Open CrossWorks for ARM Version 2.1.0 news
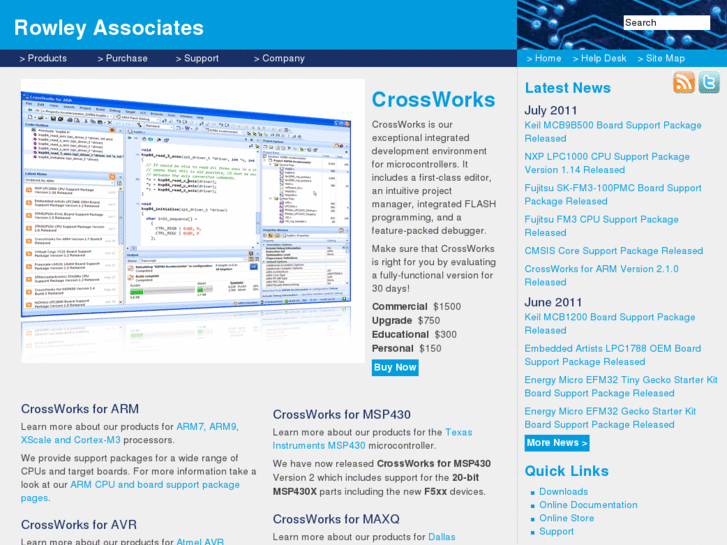Viewport: 727px width, 545px height. (x=601, y=276)
